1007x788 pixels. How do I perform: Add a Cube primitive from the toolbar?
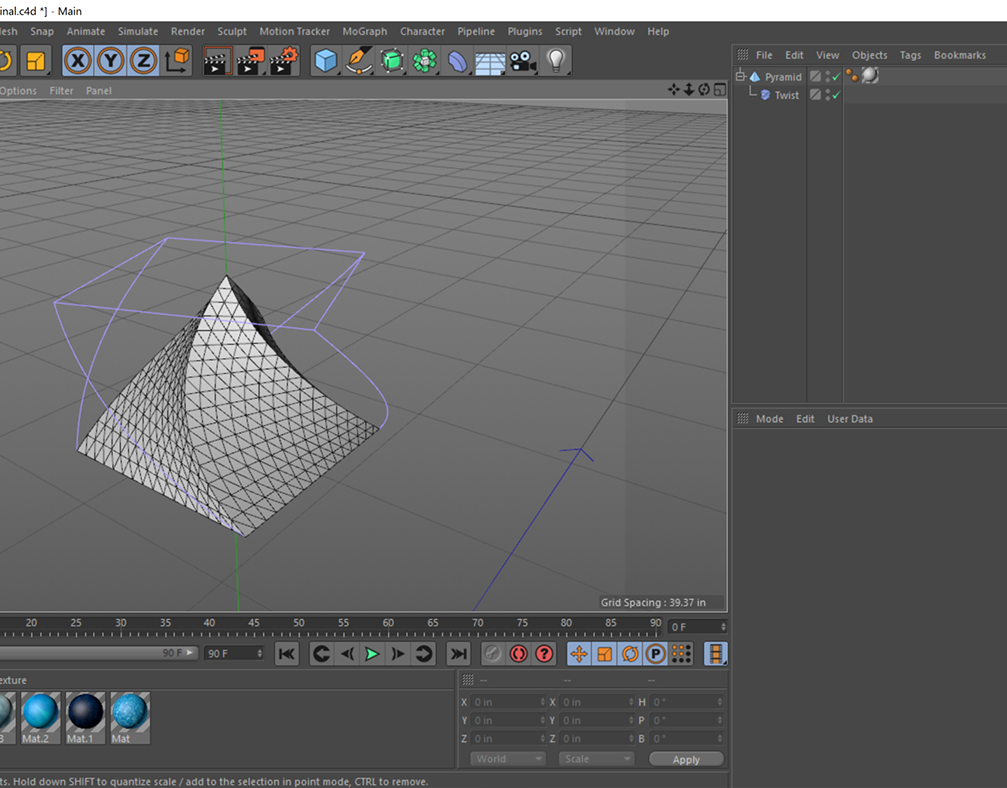pos(325,62)
